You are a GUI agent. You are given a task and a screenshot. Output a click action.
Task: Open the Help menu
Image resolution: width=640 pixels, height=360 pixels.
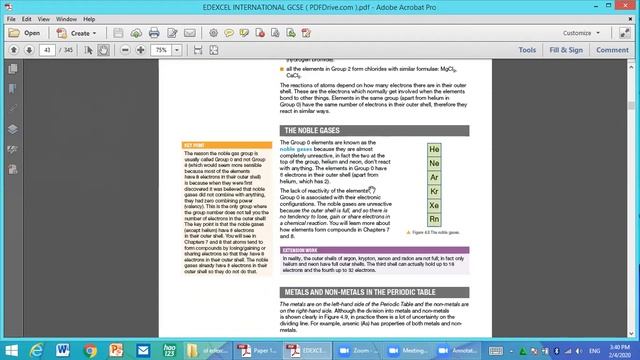(x=89, y=19)
